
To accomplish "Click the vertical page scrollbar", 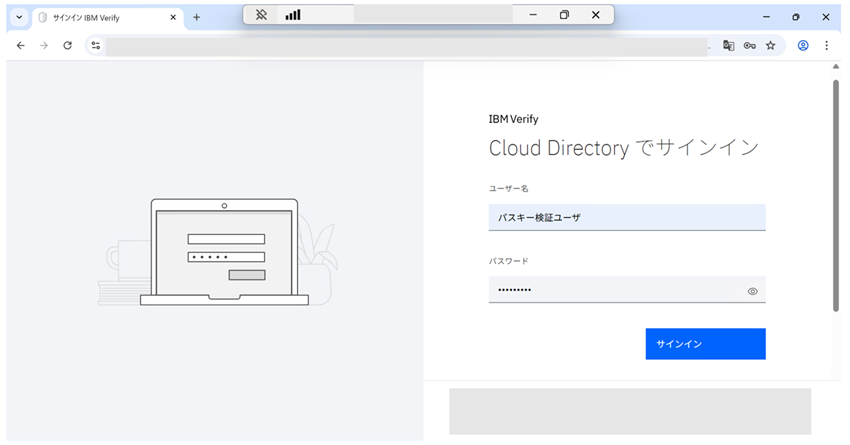I will click(x=835, y=195).
